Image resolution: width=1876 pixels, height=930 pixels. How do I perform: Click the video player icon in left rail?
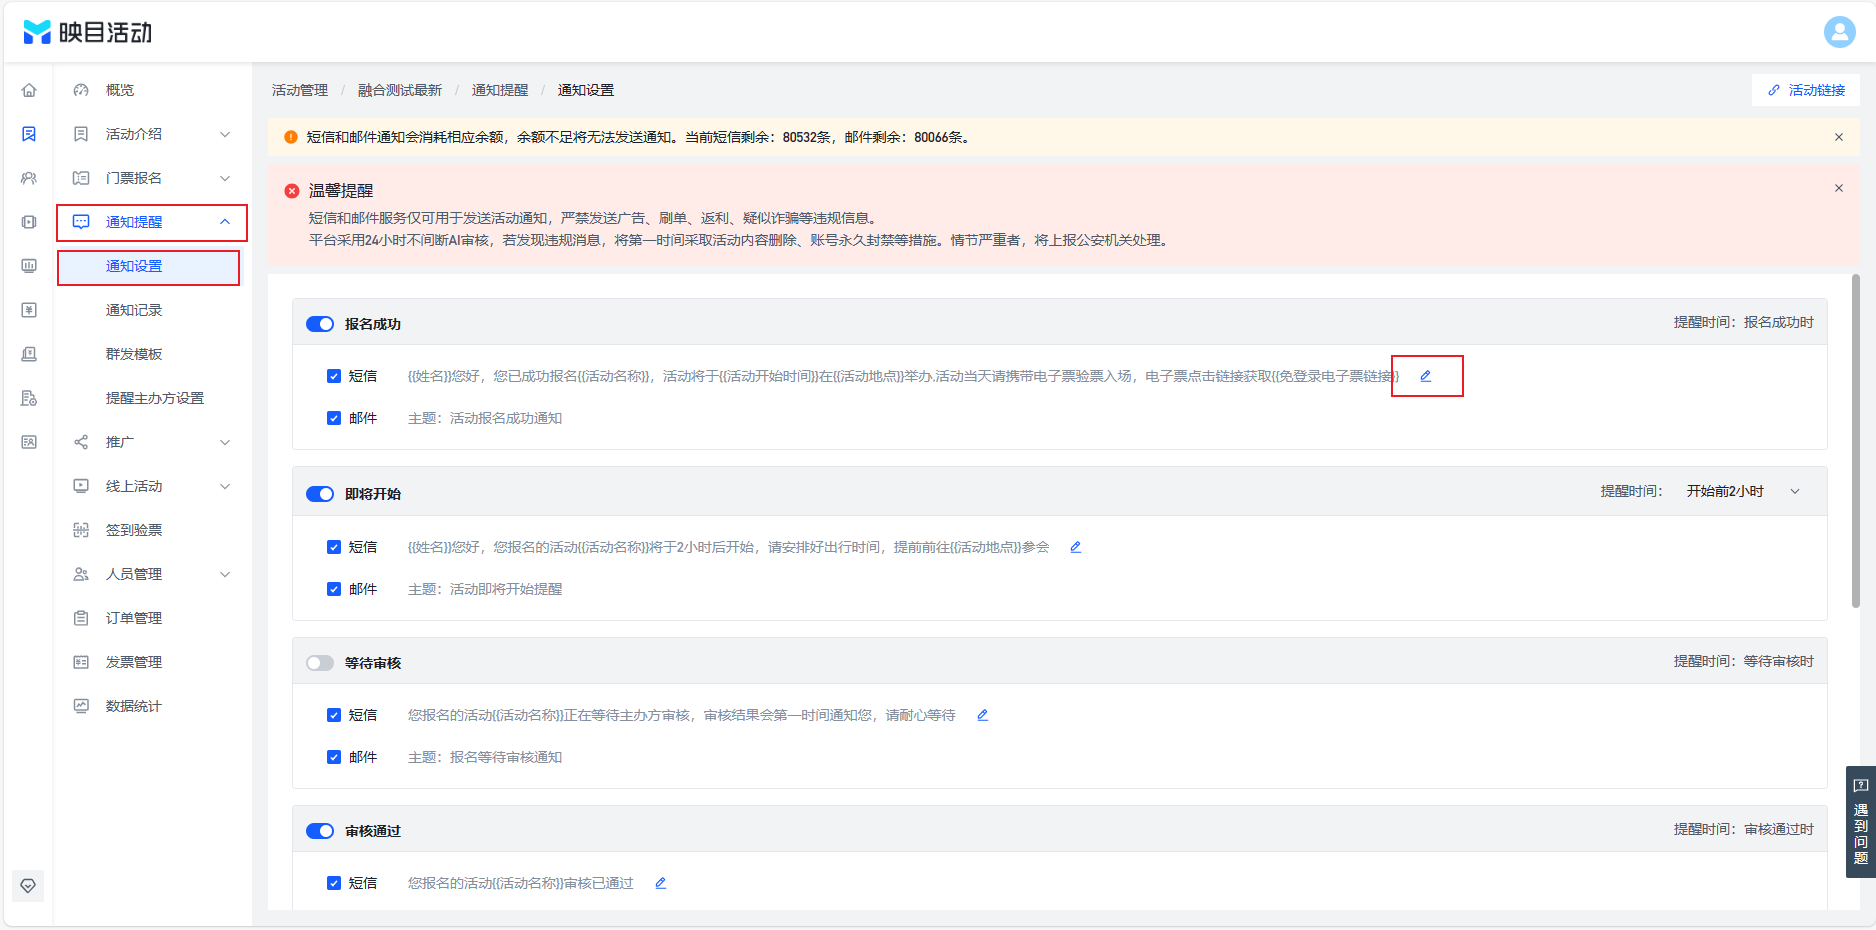[29, 222]
